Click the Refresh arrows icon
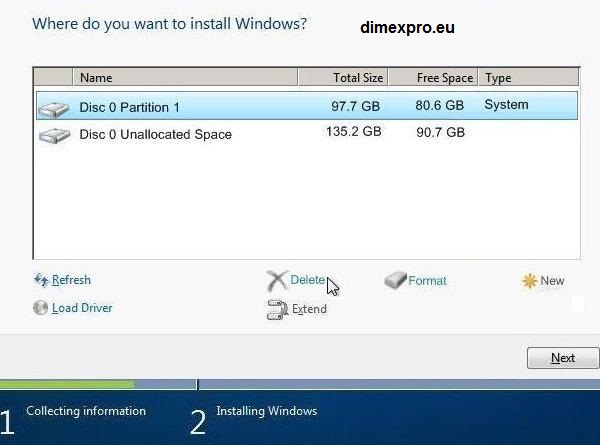This screenshot has width=600, height=445. pyautogui.click(x=41, y=280)
